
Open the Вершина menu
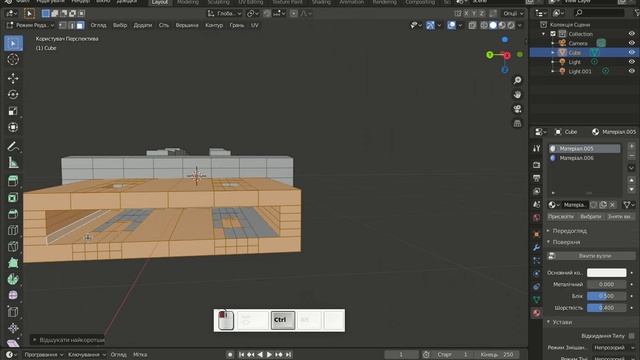tap(187, 25)
